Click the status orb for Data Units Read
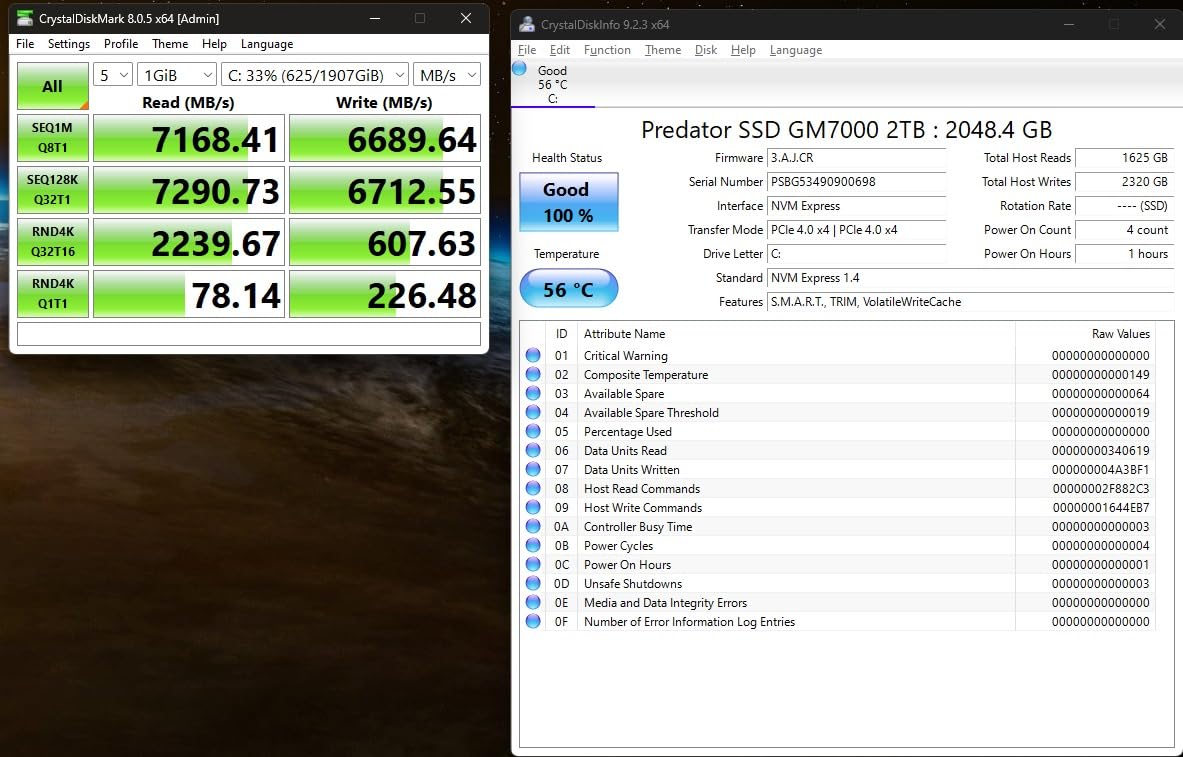The image size is (1183, 757). click(x=533, y=450)
